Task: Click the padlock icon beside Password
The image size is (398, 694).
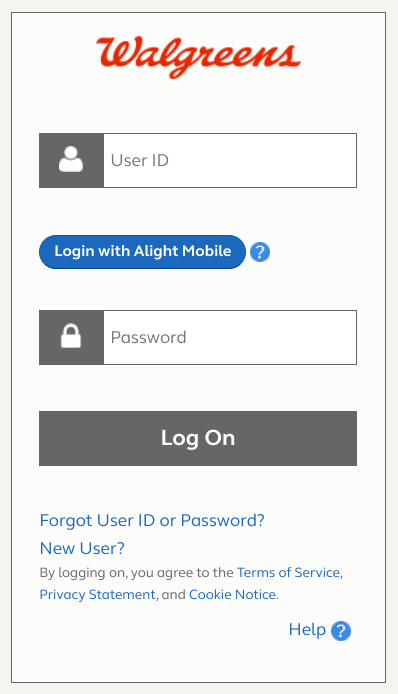Action: (x=71, y=336)
